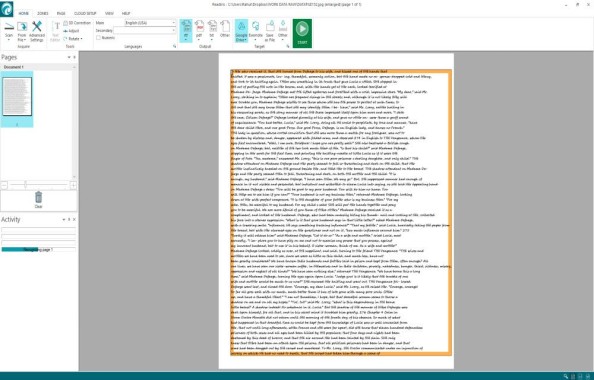Click the thumbnail zoom slider handle
The height and width of the screenshot is (380, 594).
click(x=26, y=185)
